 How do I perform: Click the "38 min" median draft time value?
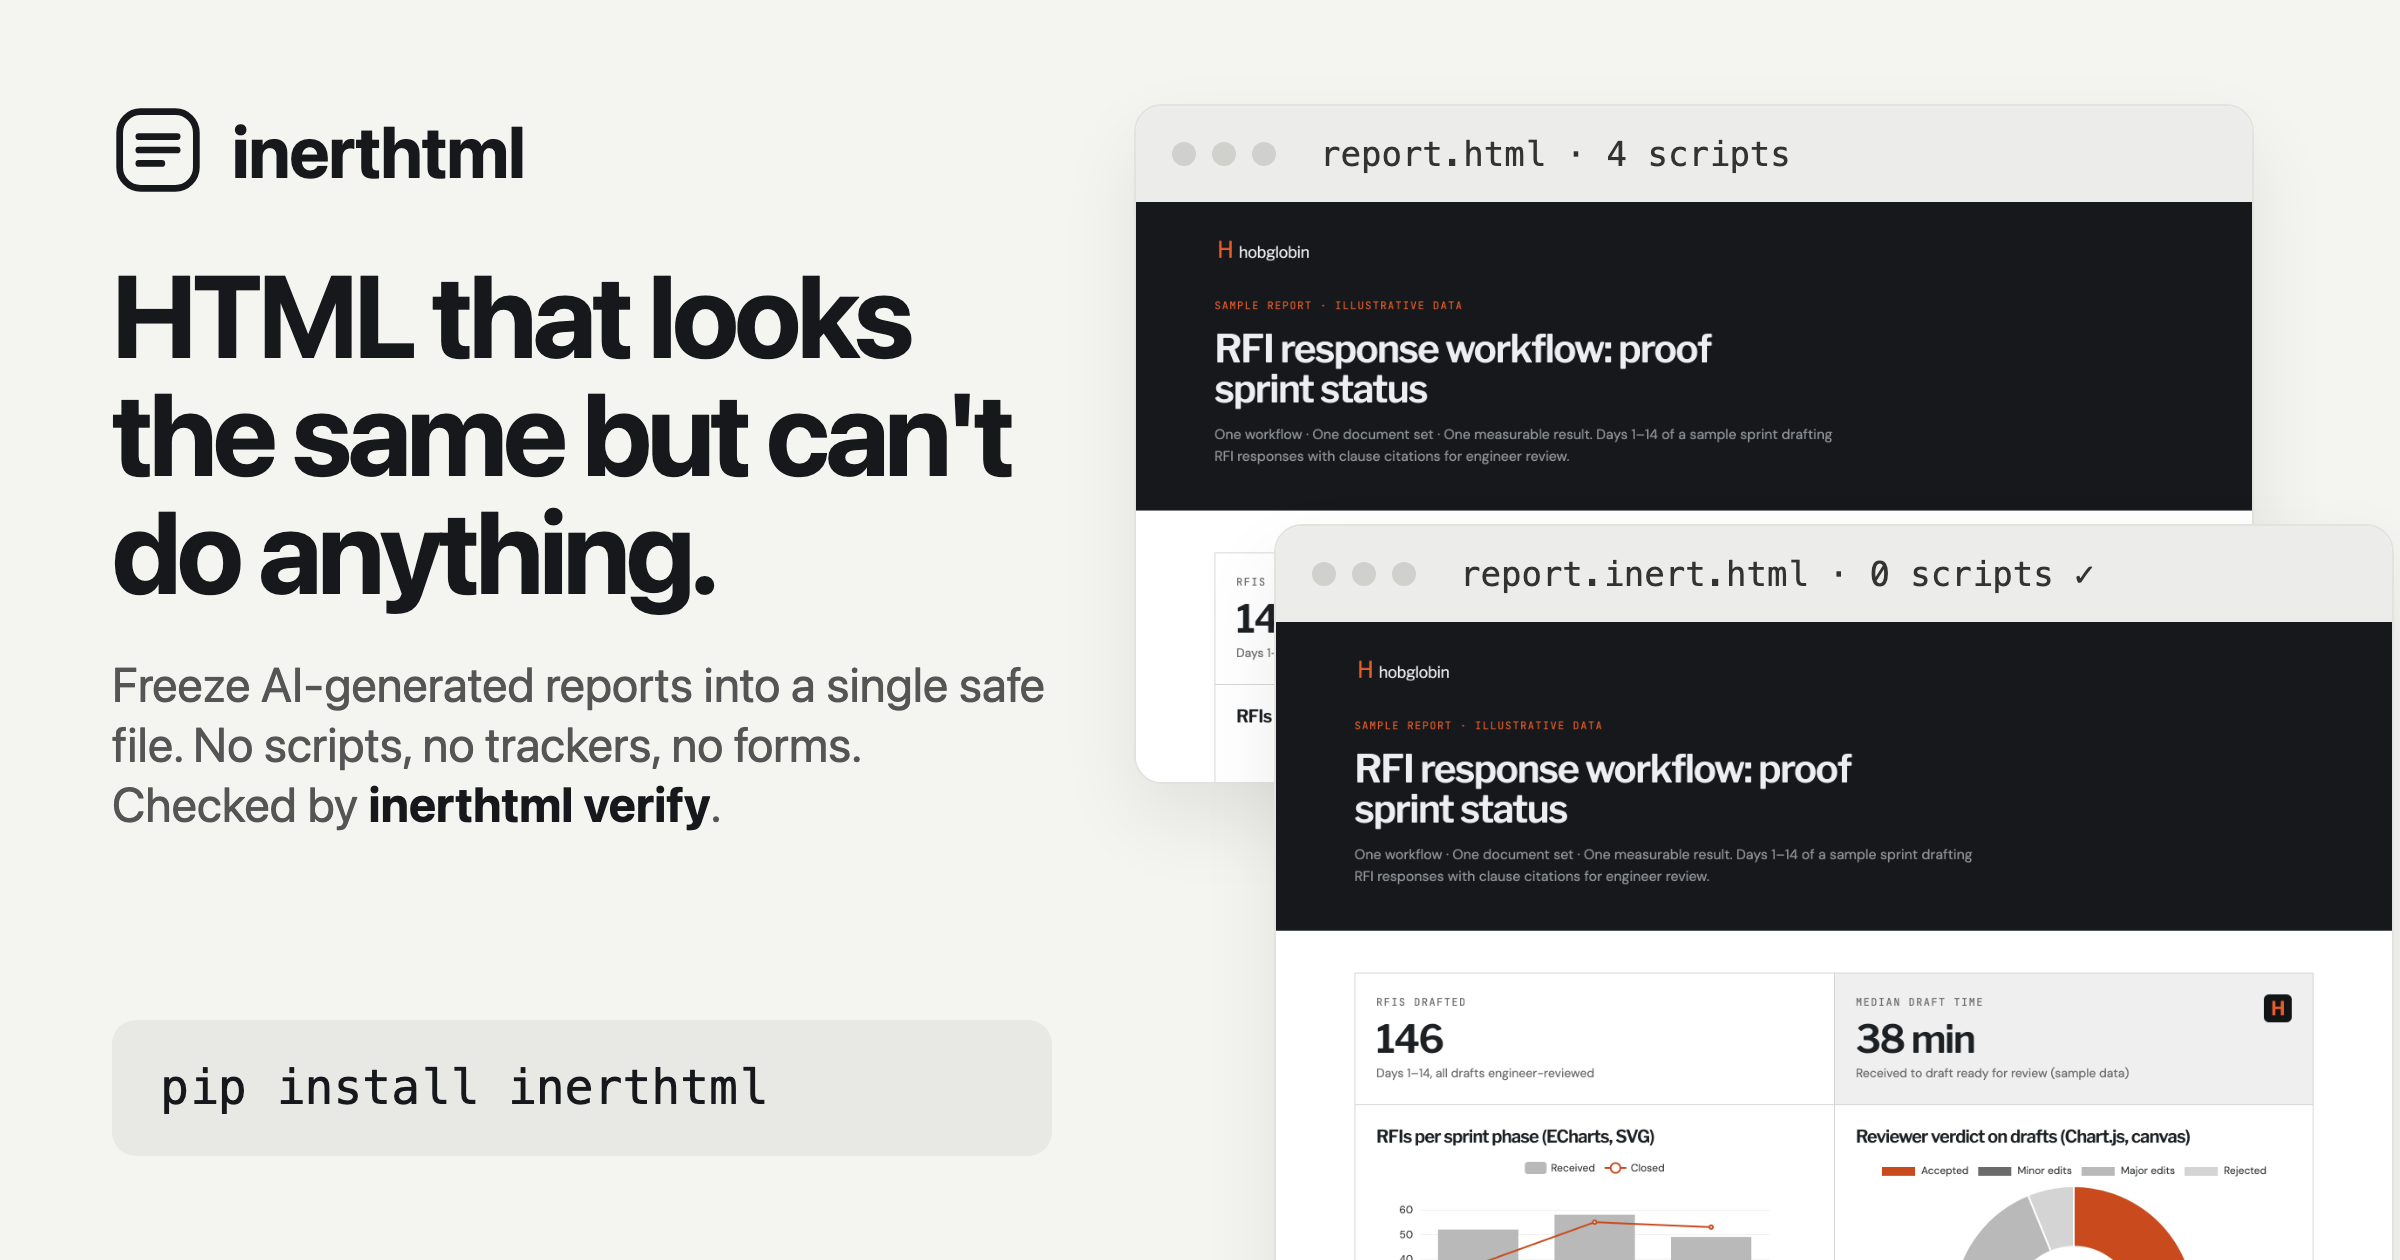(x=1915, y=1039)
